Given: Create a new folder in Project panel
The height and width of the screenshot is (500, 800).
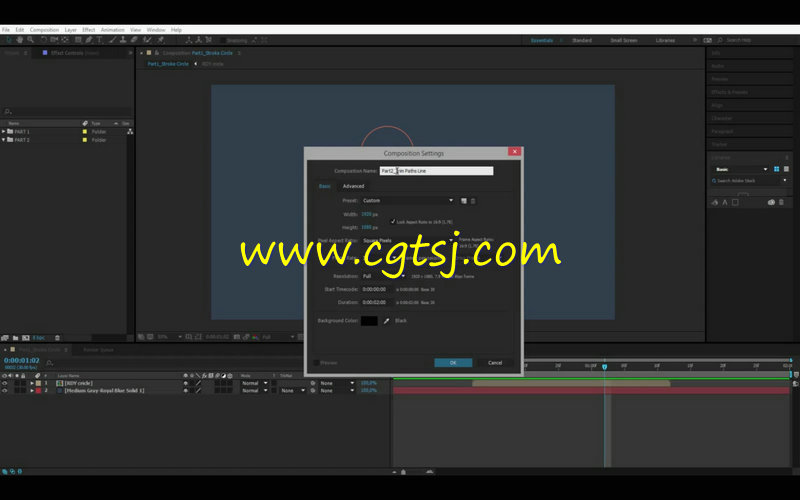Looking at the screenshot, I should click(x=15, y=338).
